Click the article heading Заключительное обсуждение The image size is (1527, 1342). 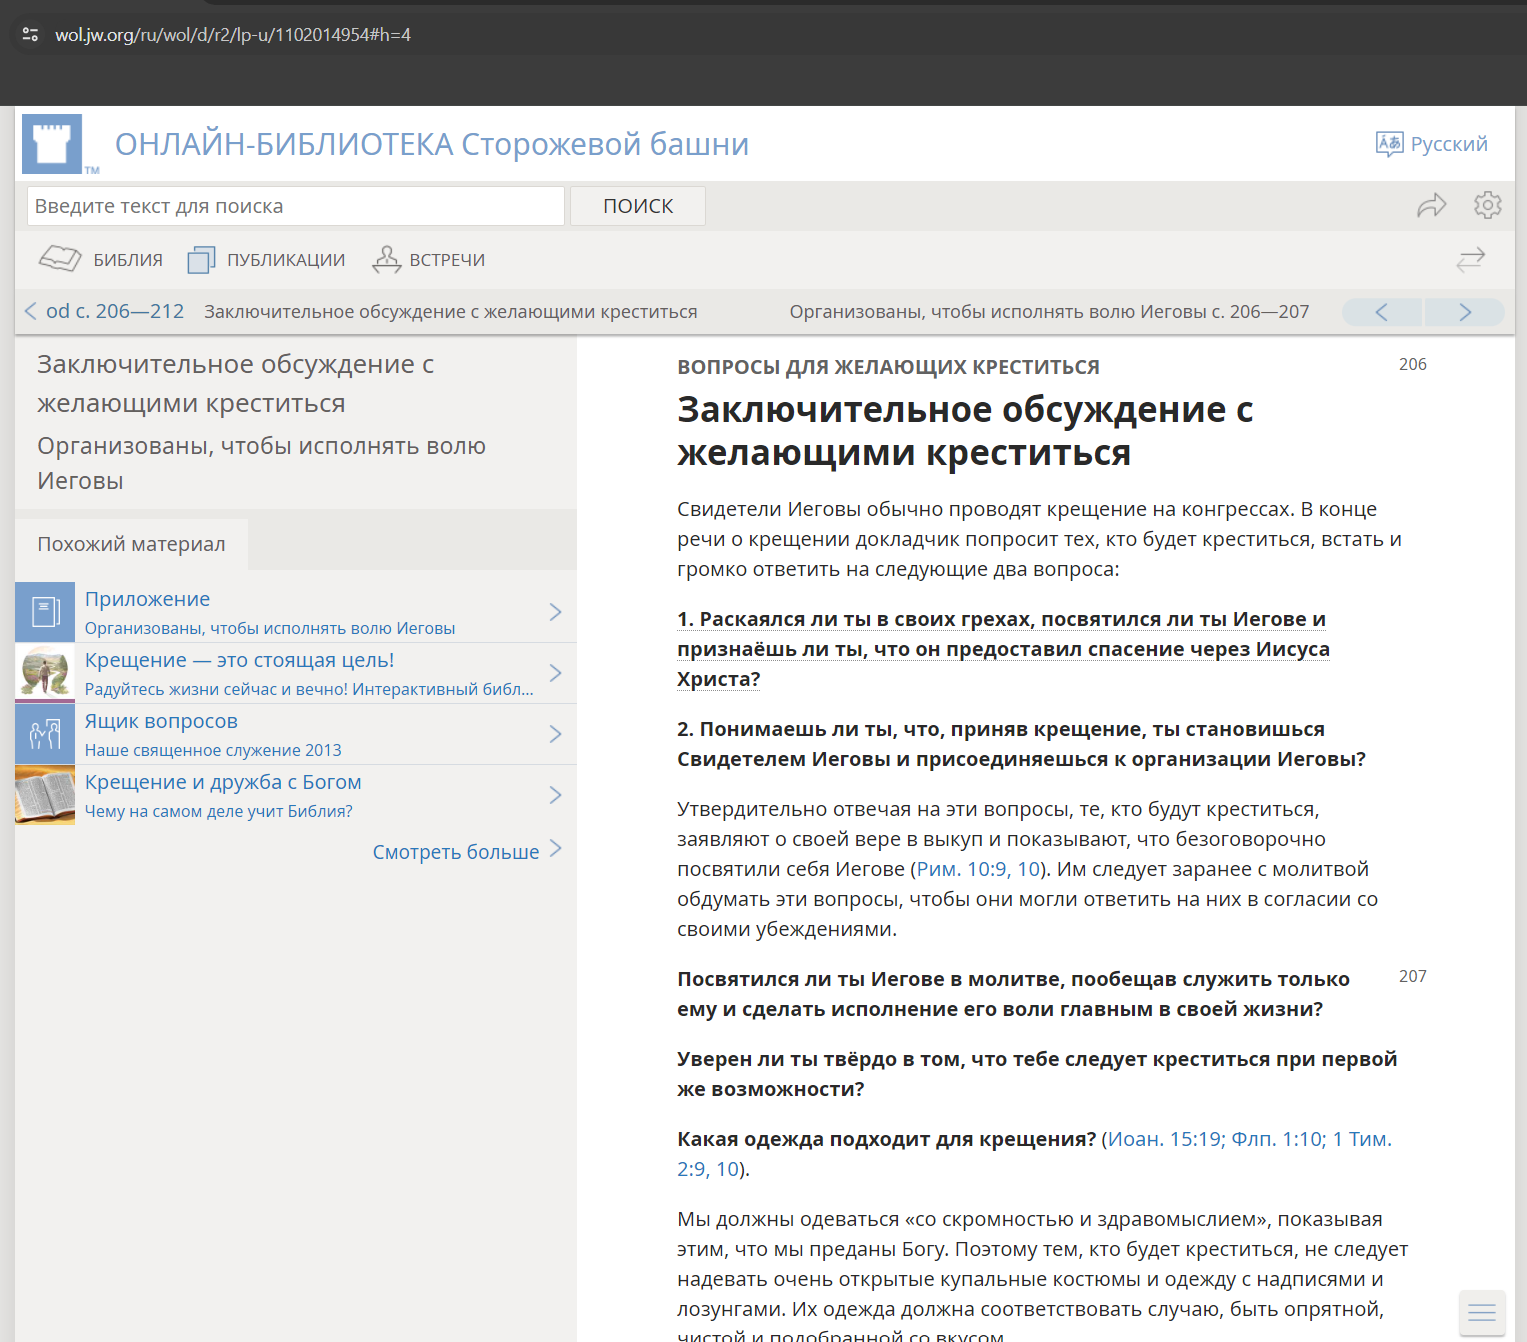965,431
